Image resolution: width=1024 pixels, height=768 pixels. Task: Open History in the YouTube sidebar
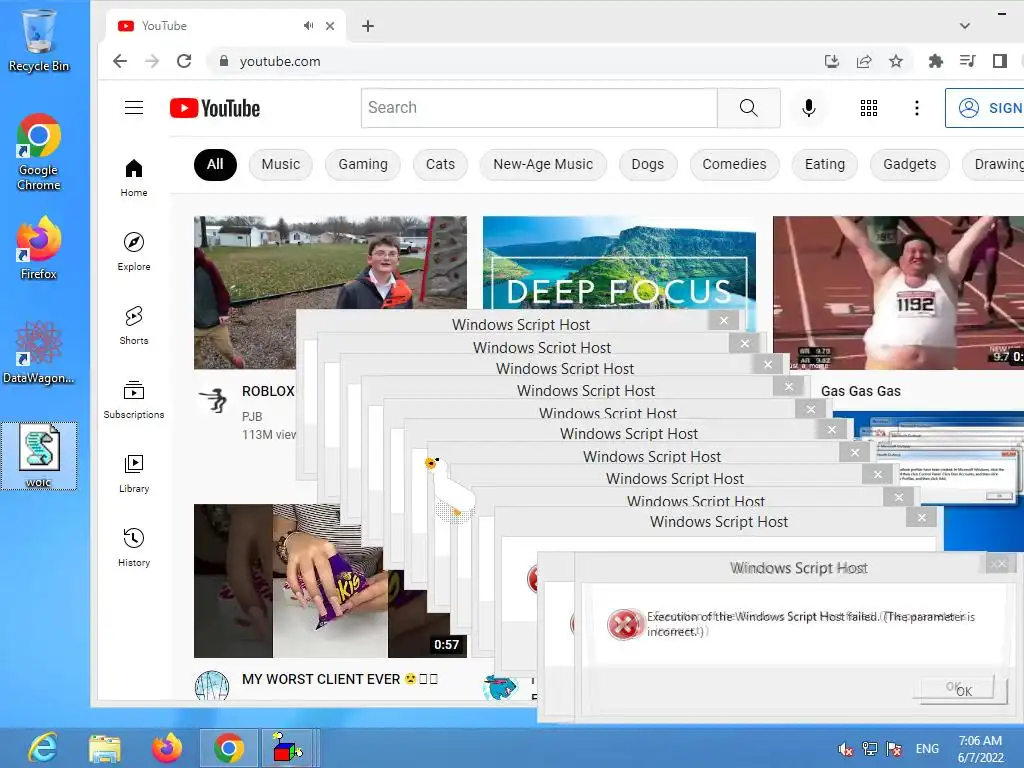(x=134, y=547)
